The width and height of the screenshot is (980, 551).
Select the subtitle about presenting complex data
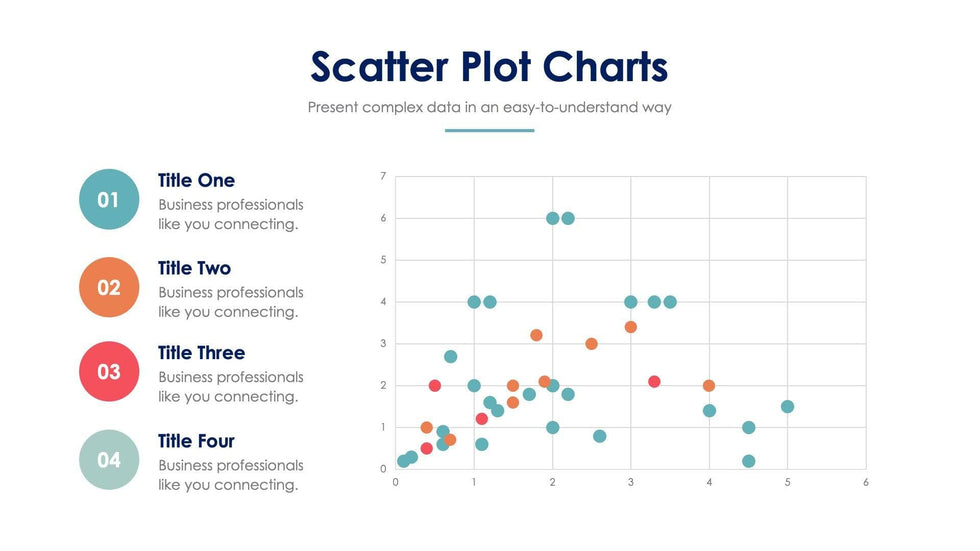coord(489,107)
